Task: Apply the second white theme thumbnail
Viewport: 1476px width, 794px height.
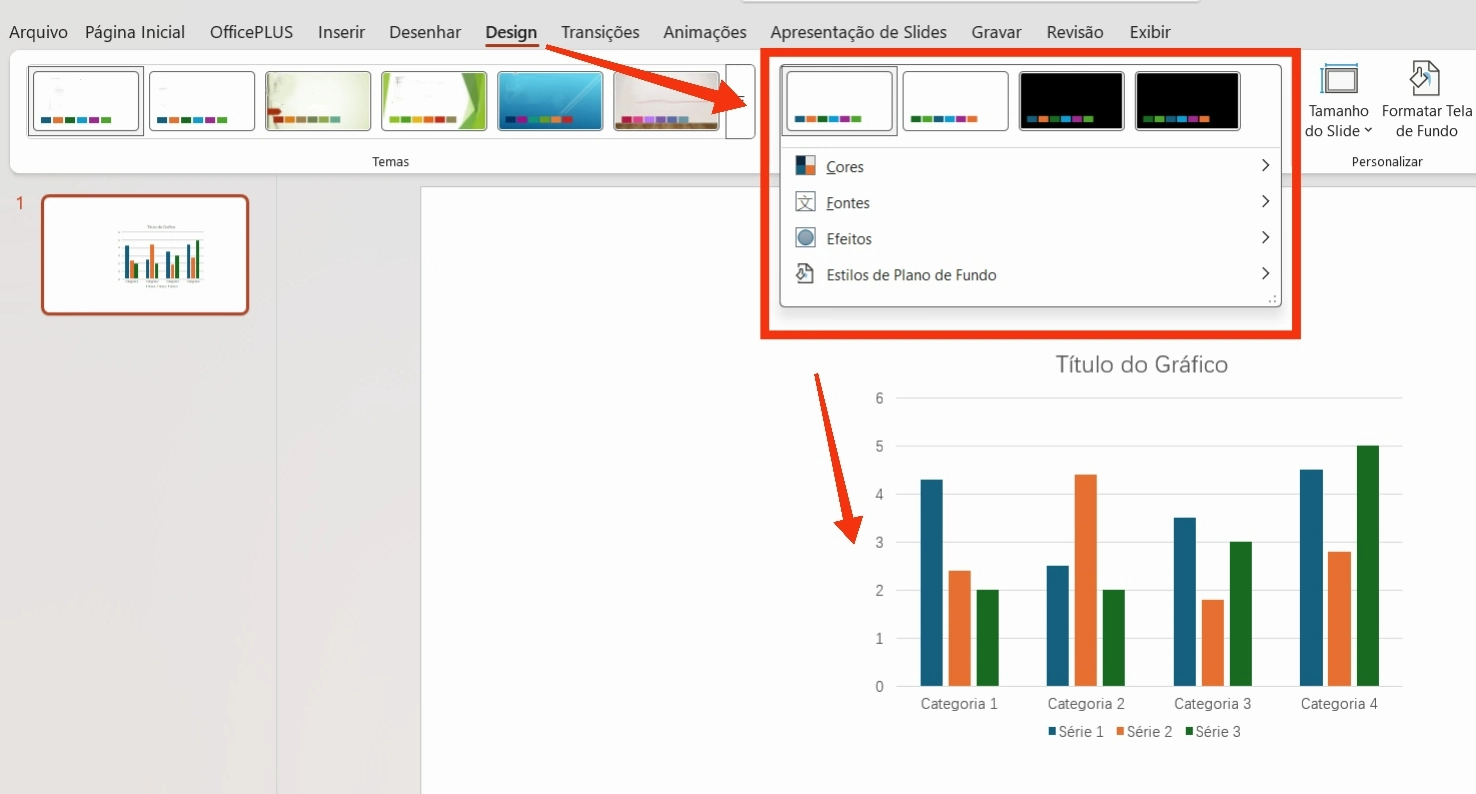Action: click(x=202, y=101)
